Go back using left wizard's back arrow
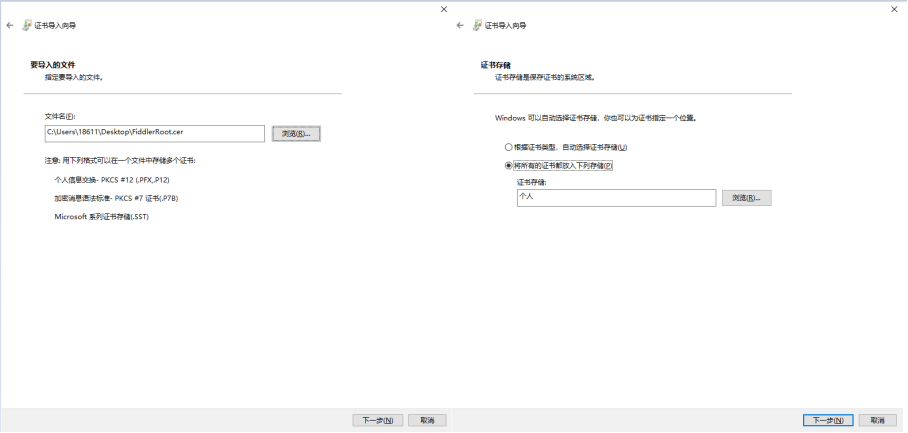The width and height of the screenshot is (908, 433). (9, 25)
